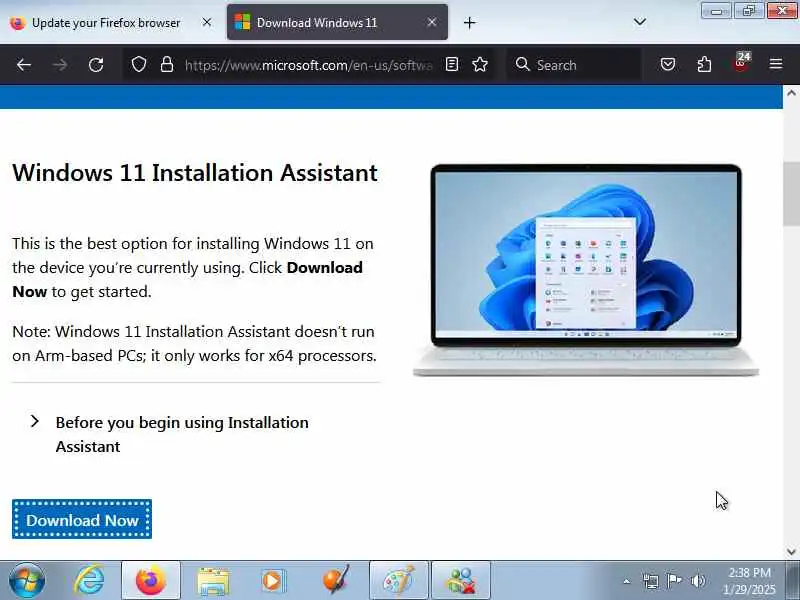800x600 pixels.
Task: Click the Windows 11 Installation Assistant heading
Action: 195,172
